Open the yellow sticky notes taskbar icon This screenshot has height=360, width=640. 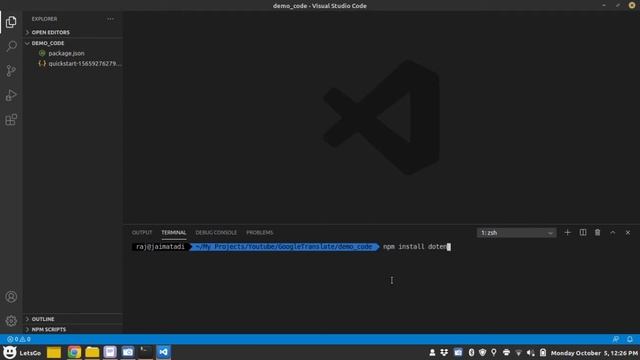(54, 352)
